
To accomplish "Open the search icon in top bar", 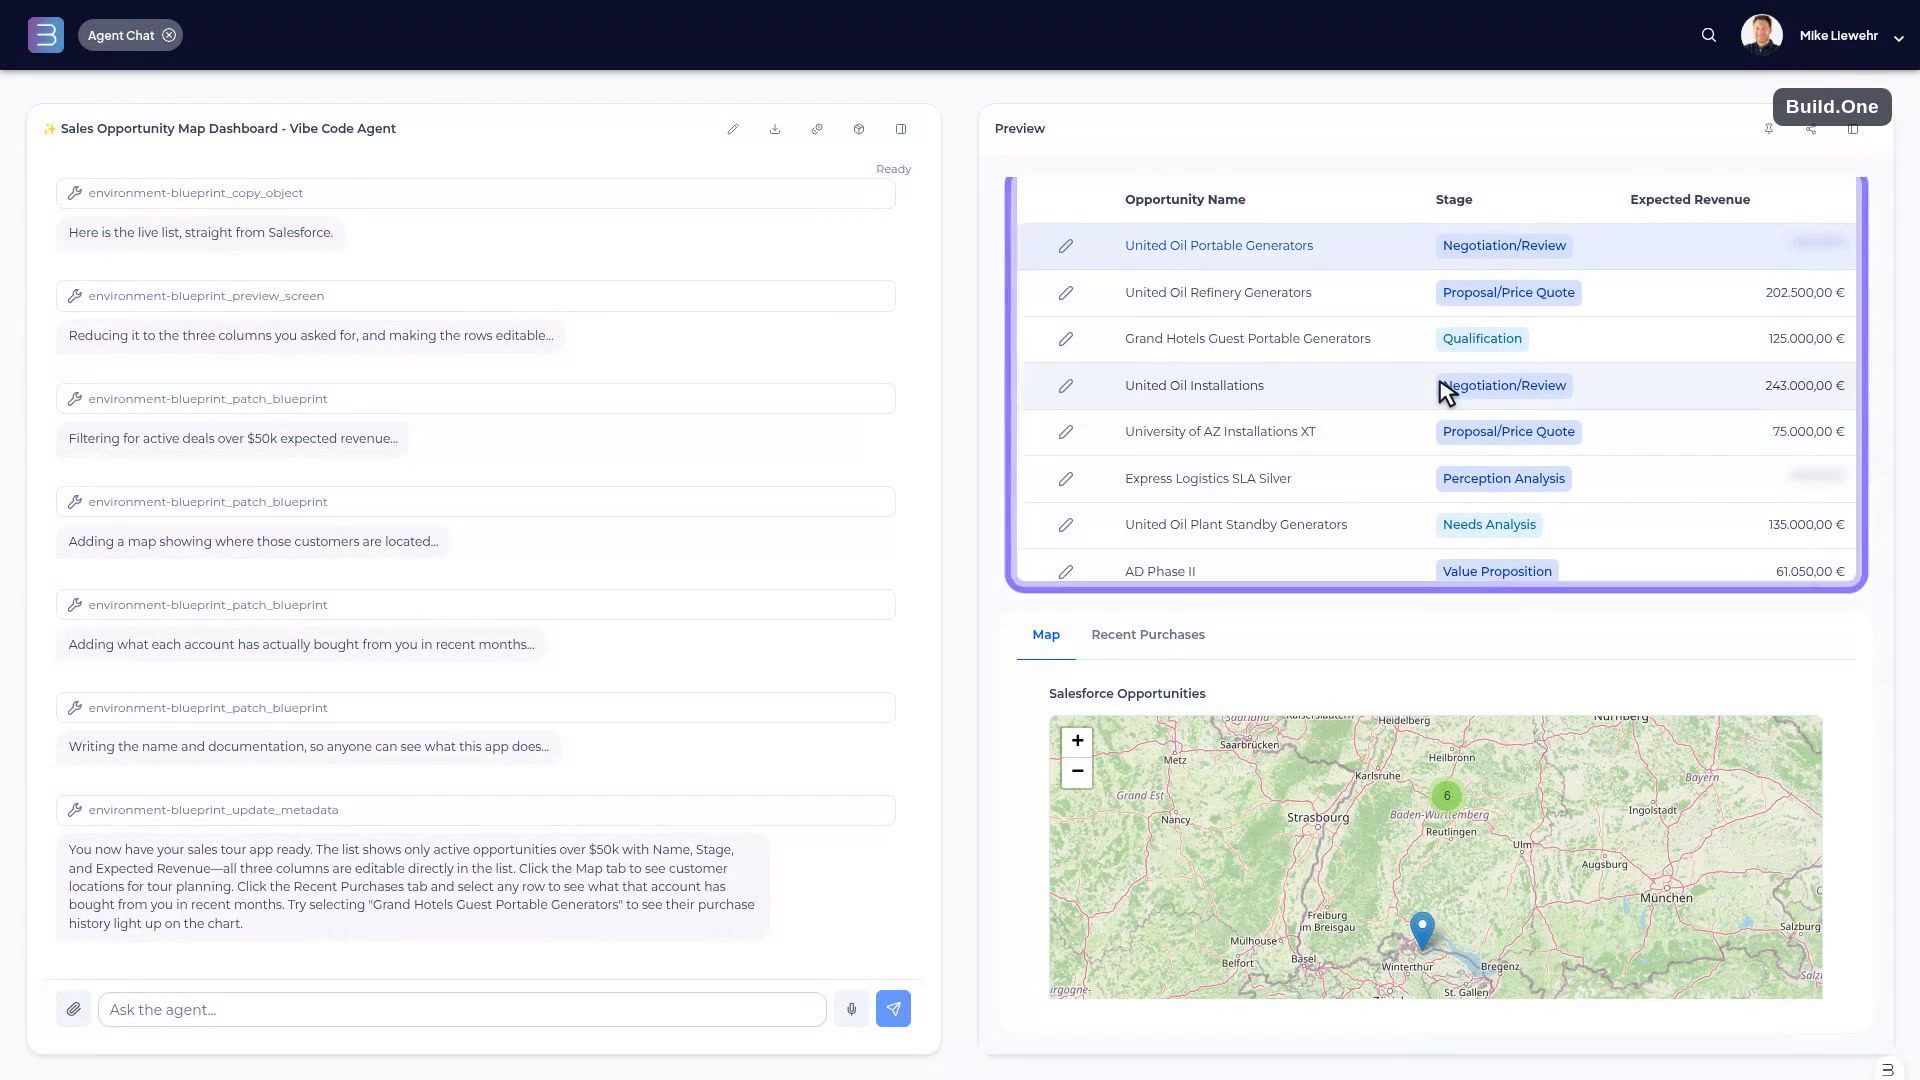I will (1709, 35).
